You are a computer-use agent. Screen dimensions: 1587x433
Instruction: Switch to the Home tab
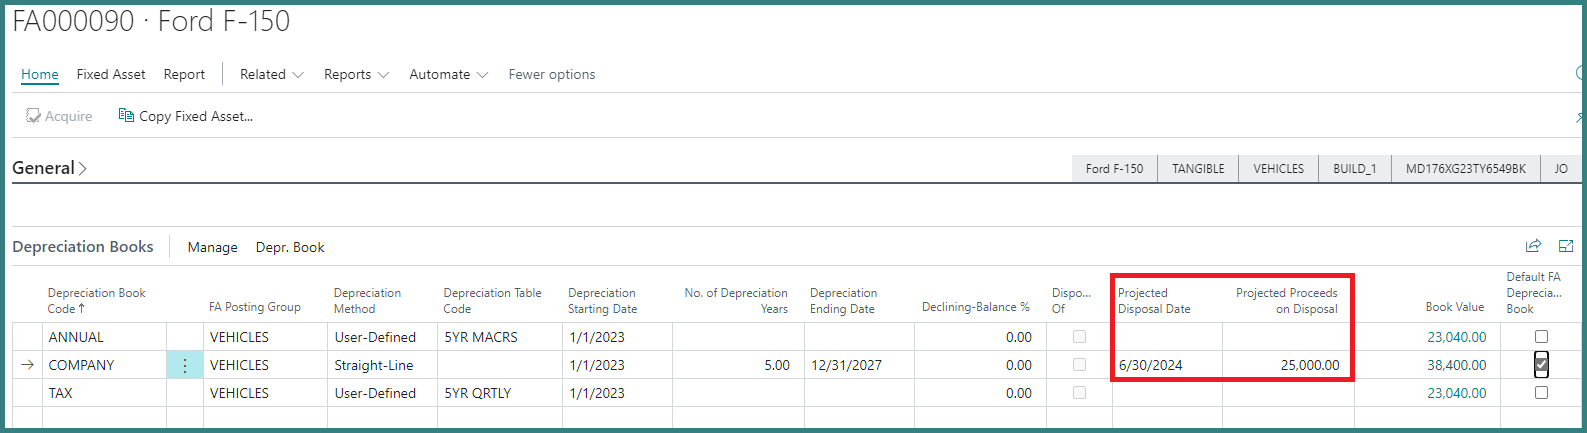click(x=40, y=74)
